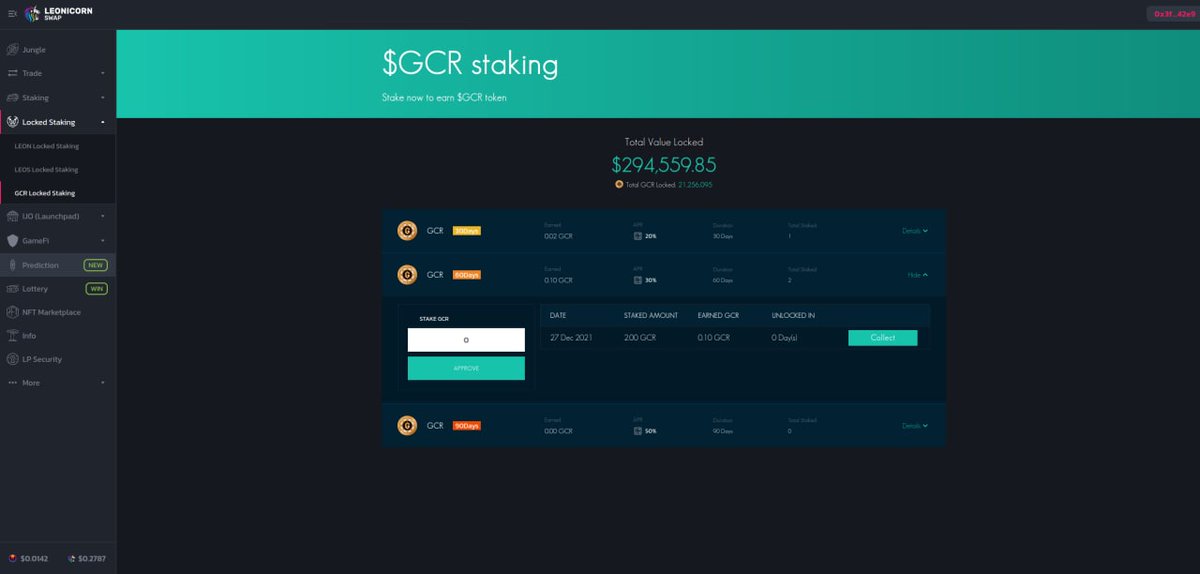Click the UNLOCKED IN column header
This screenshot has width=1200, height=574.
pos(793,315)
